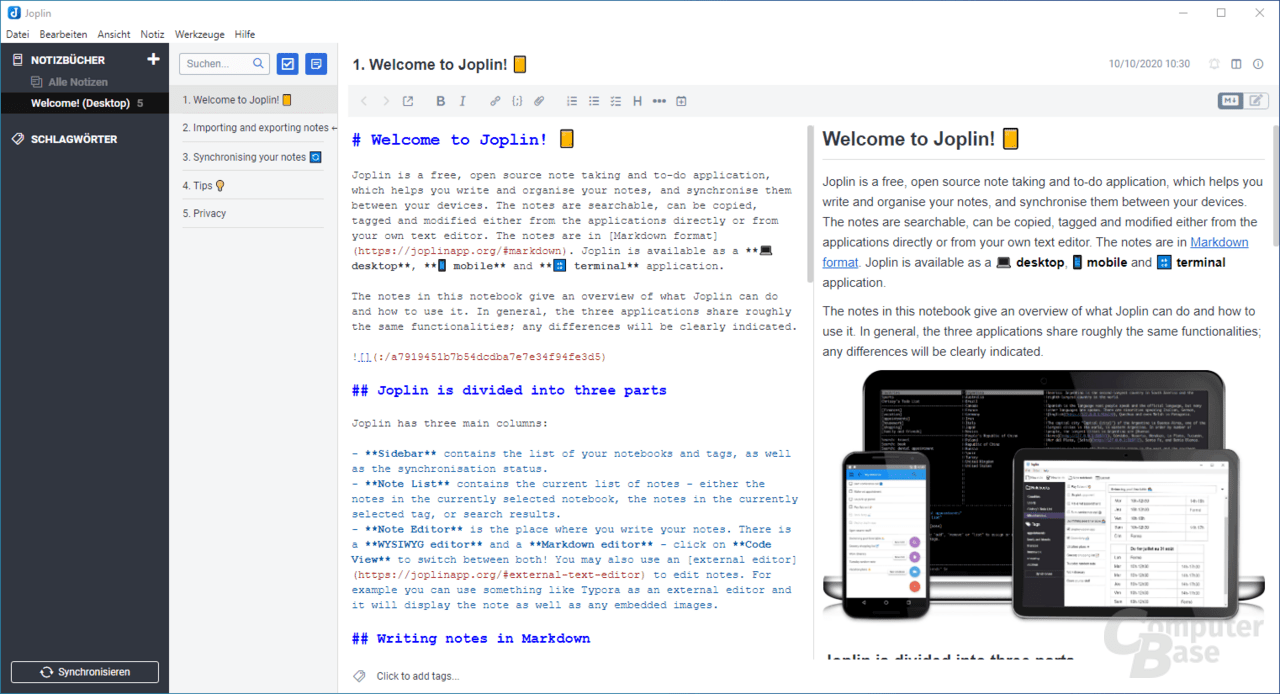Click the tag icon at the bottom
The height and width of the screenshot is (694, 1280).
[x=360, y=676]
